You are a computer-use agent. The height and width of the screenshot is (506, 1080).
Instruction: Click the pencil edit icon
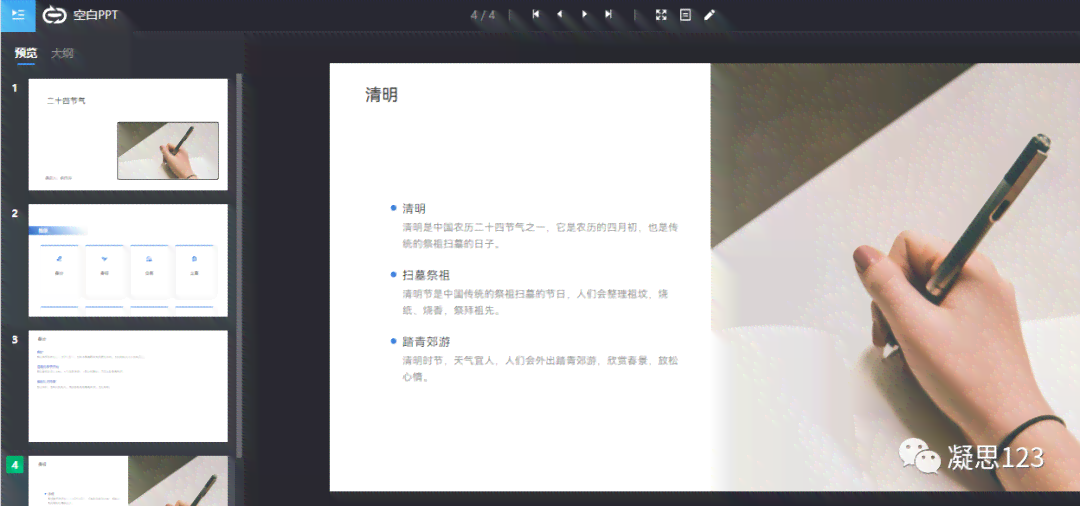click(x=709, y=14)
